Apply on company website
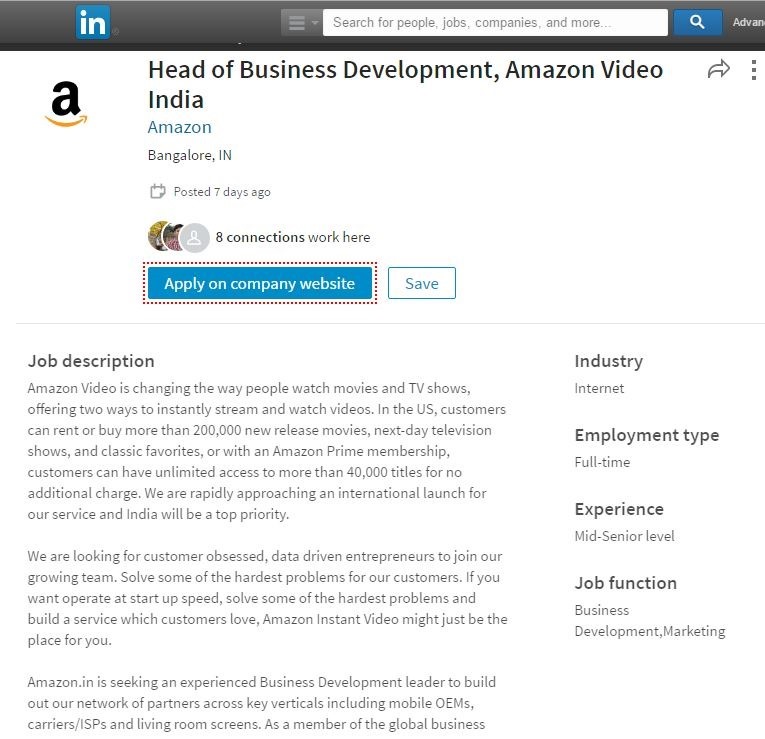This screenshot has height=739, width=765. click(x=260, y=283)
